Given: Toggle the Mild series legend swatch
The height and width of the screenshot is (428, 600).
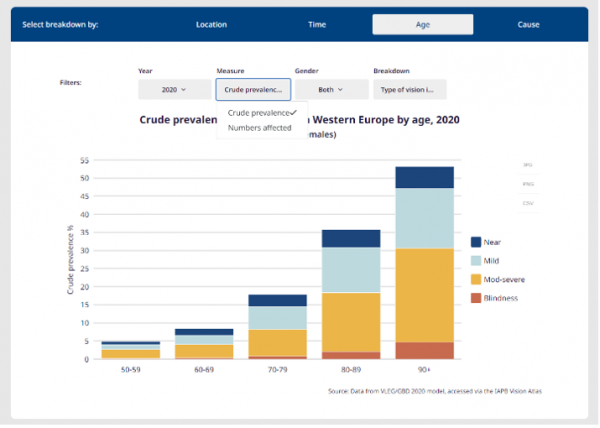Looking at the screenshot, I should coord(476,261).
